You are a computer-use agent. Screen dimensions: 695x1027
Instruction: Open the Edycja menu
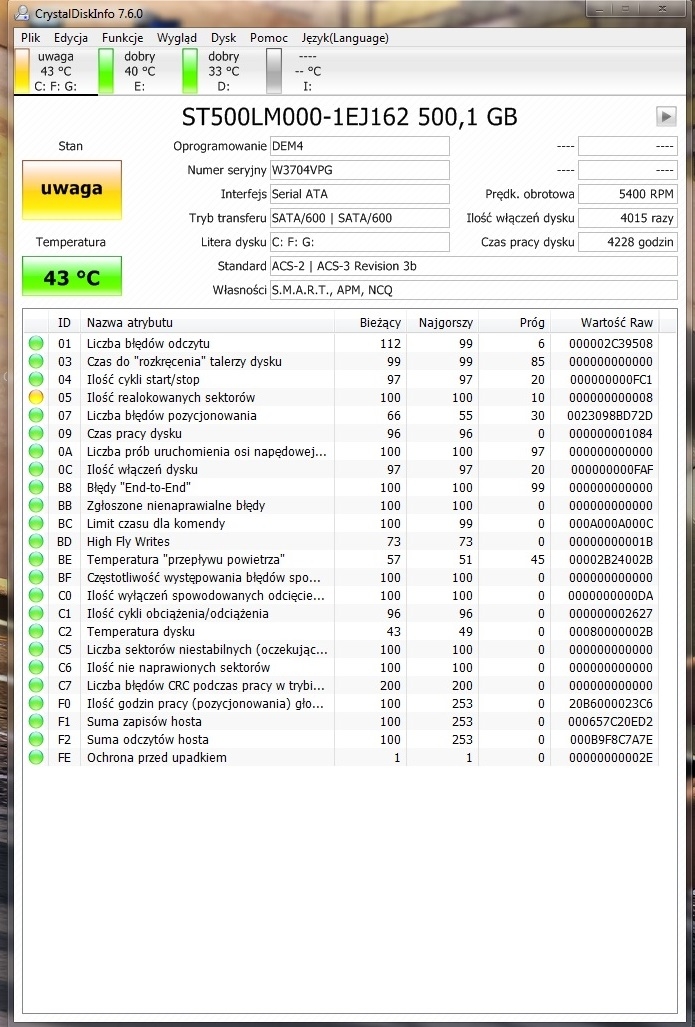pos(71,38)
